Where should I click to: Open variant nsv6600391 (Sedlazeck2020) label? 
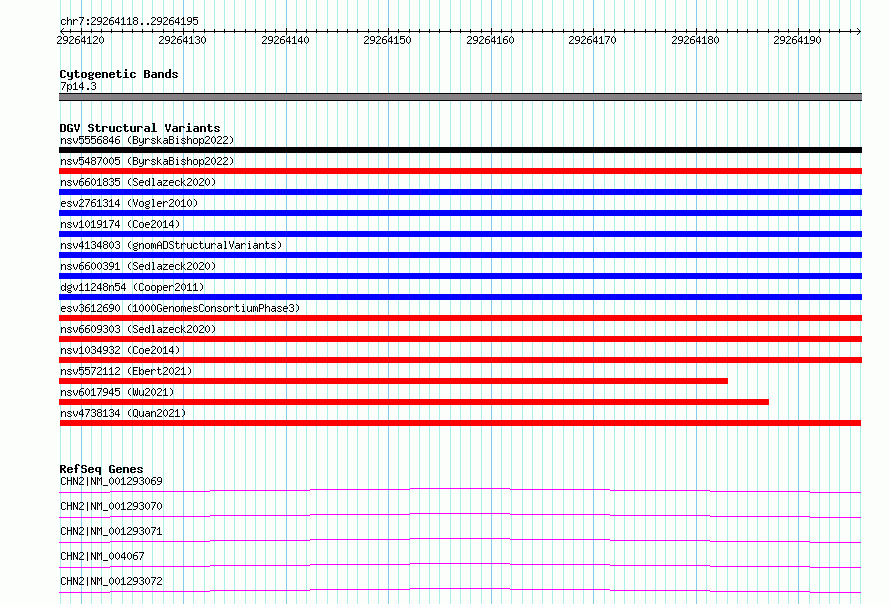pos(138,266)
